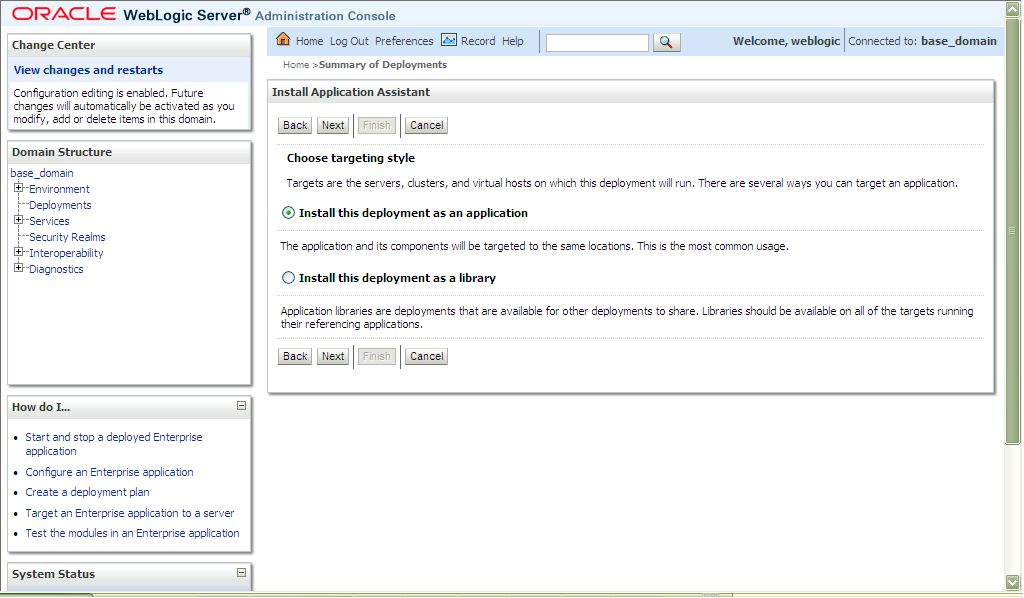This screenshot has height=598, width=1024.
Task: Click the top Cancel button
Action: click(x=426, y=125)
